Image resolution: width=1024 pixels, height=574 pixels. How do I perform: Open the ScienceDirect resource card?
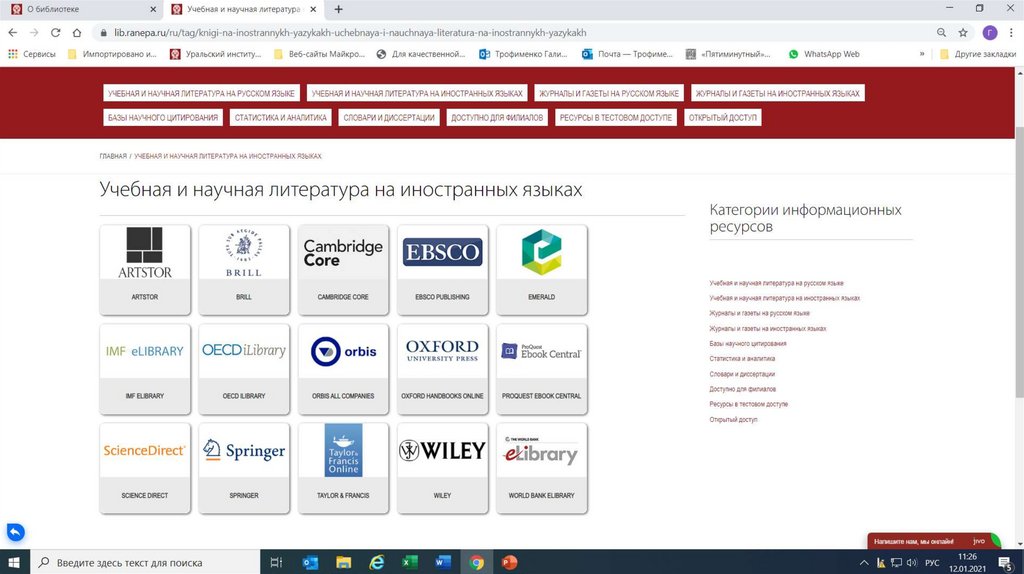(x=145, y=468)
